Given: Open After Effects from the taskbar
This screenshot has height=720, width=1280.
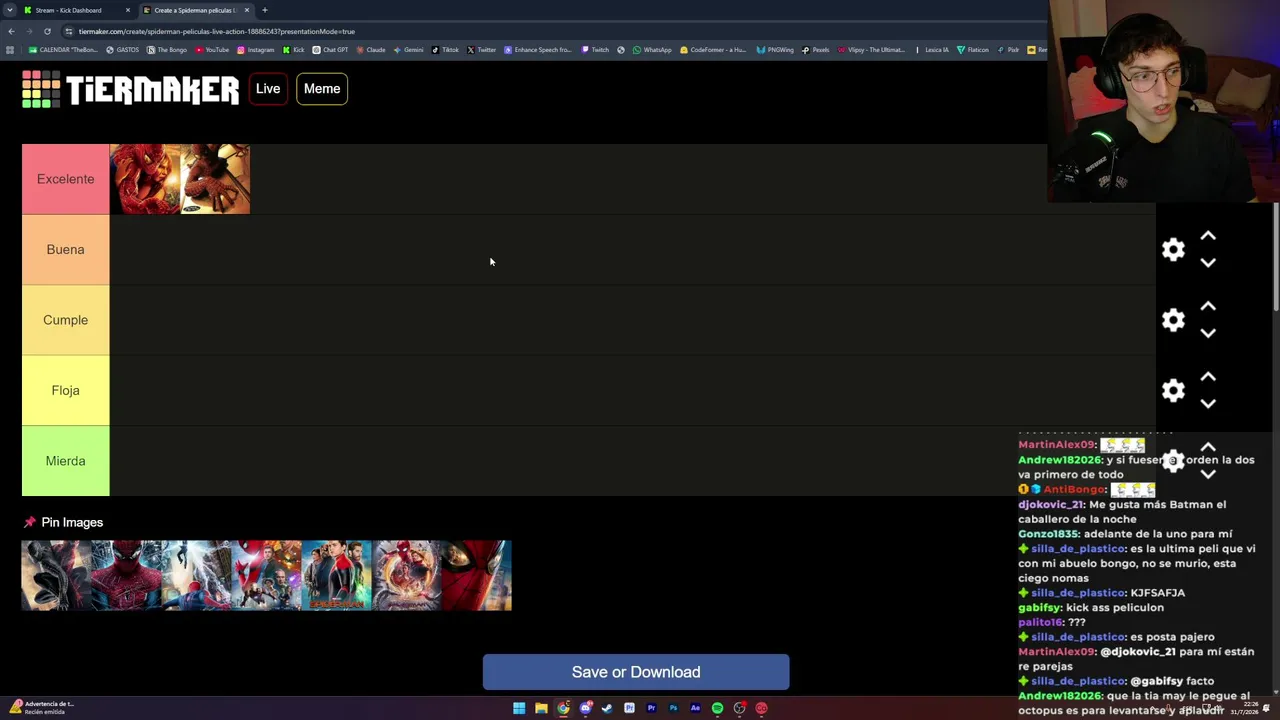Looking at the screenshot, I should pyautogui.click(x=695, y=708).
